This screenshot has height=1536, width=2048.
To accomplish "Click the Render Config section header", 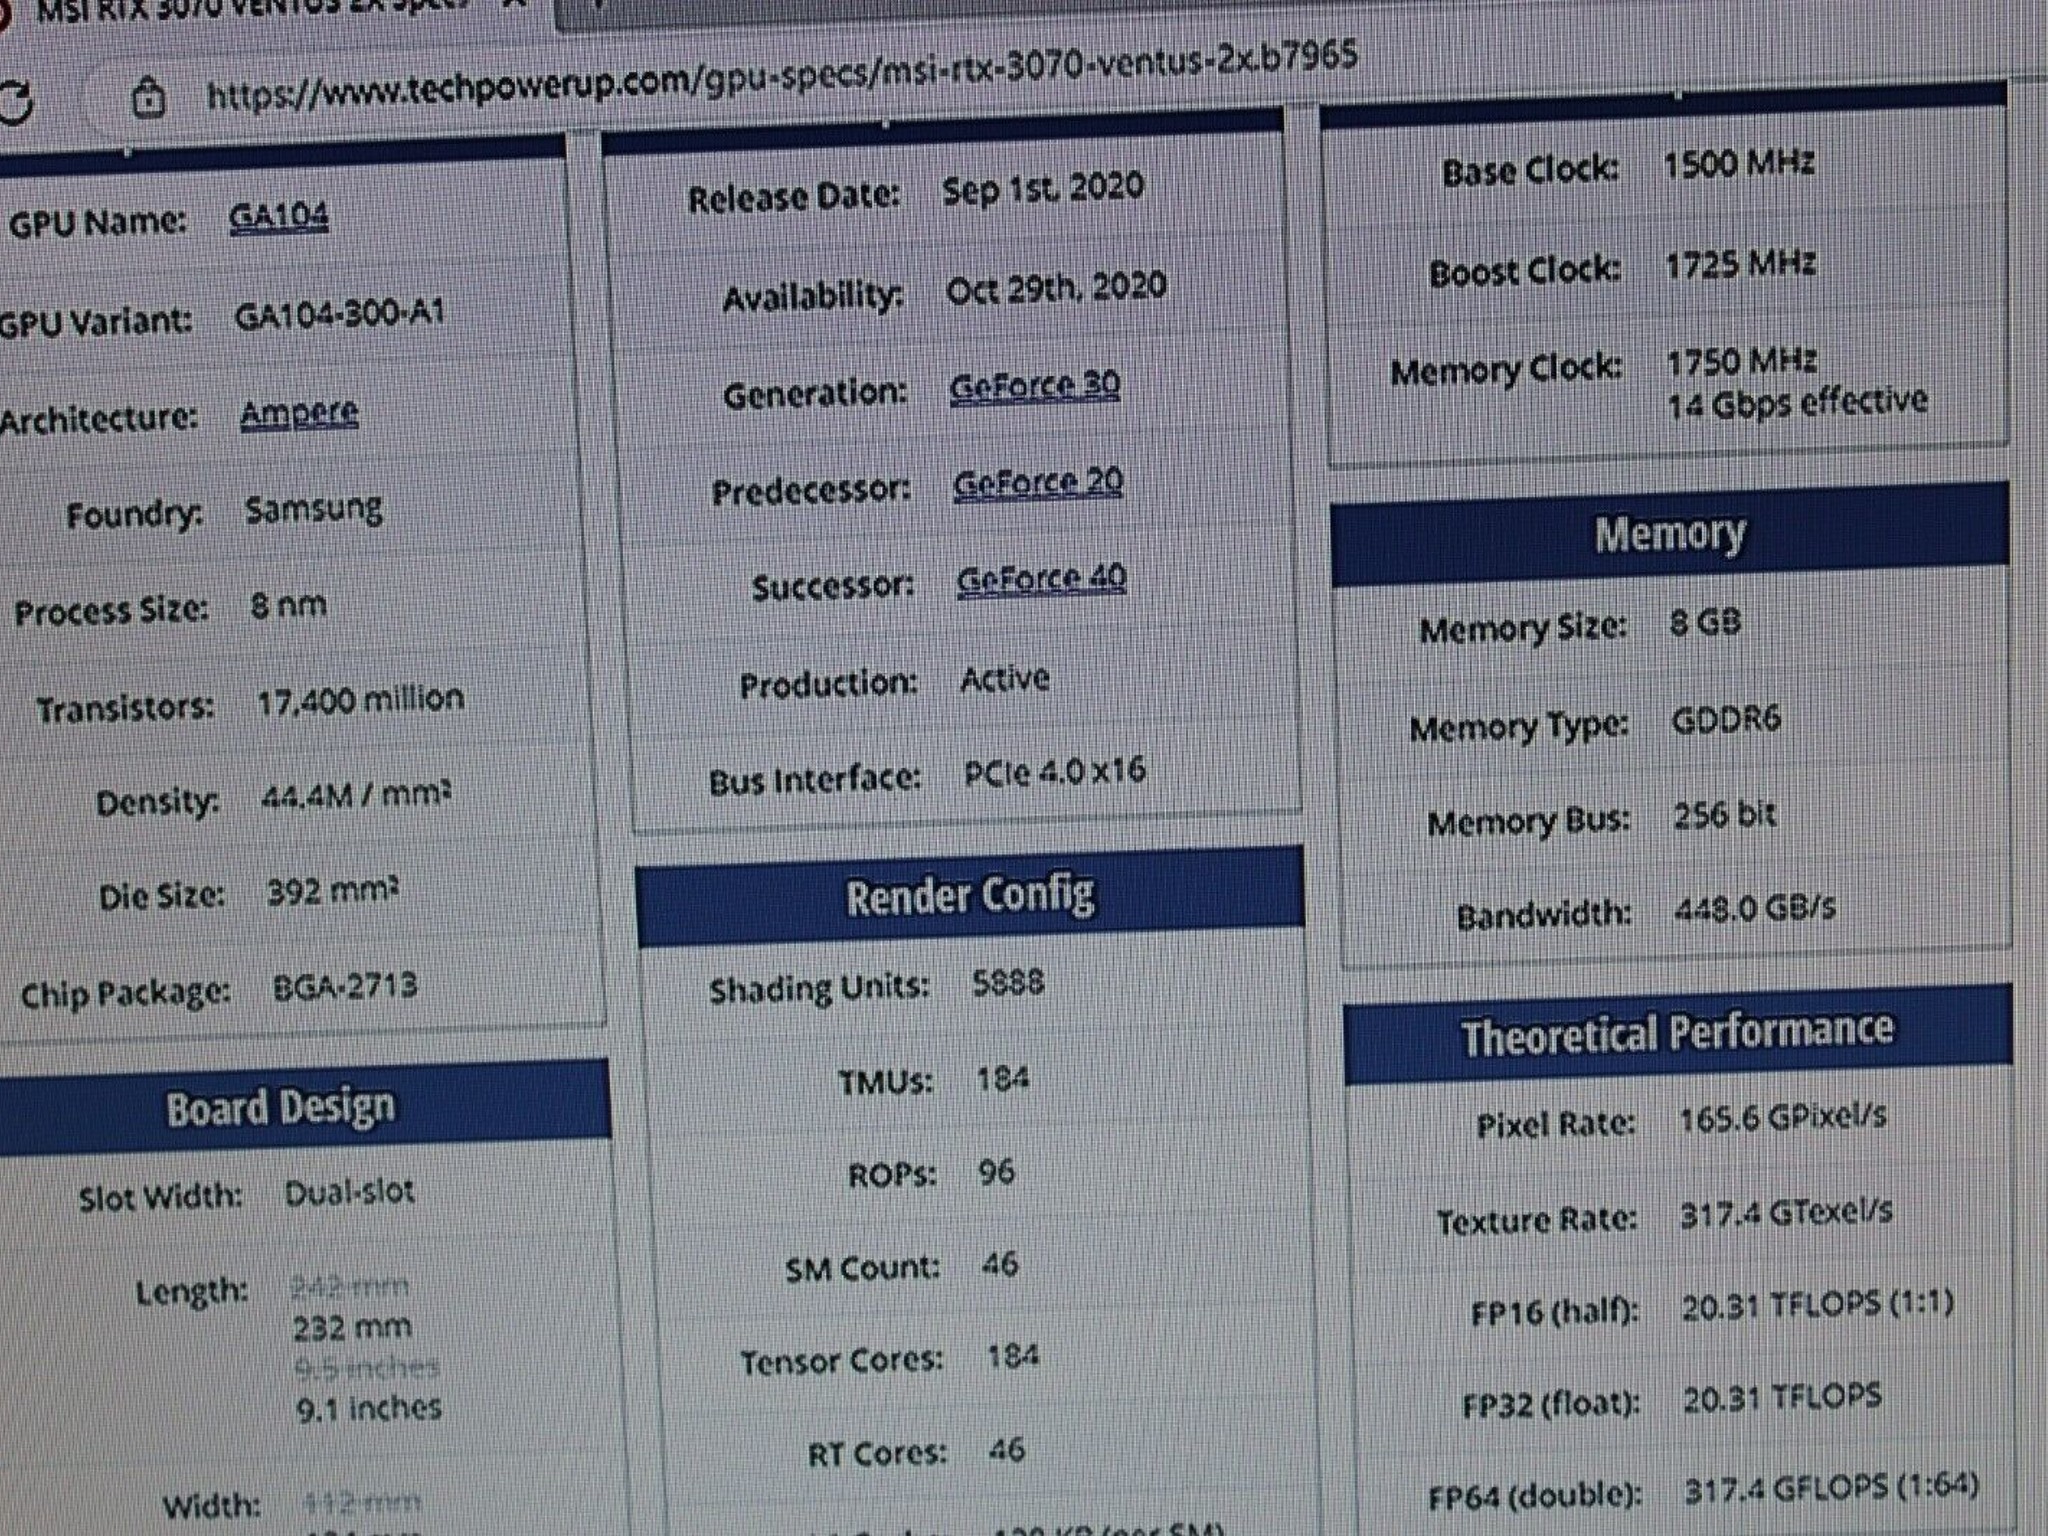I will pos(969,896).
